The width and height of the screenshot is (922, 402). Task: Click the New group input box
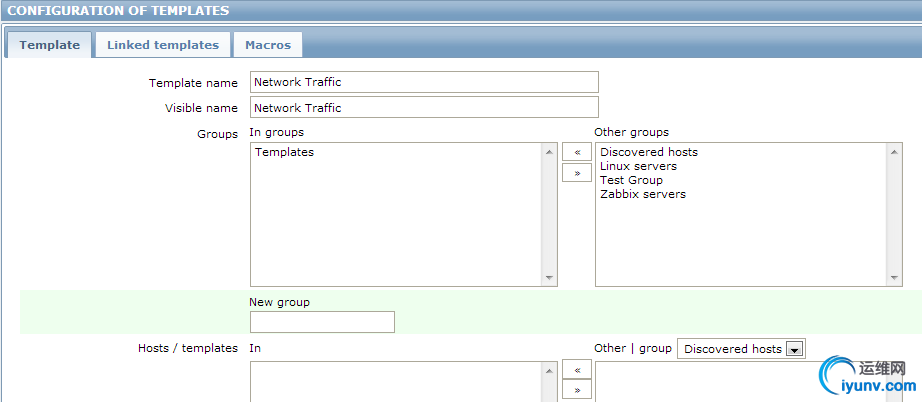[x=322, y=322]
